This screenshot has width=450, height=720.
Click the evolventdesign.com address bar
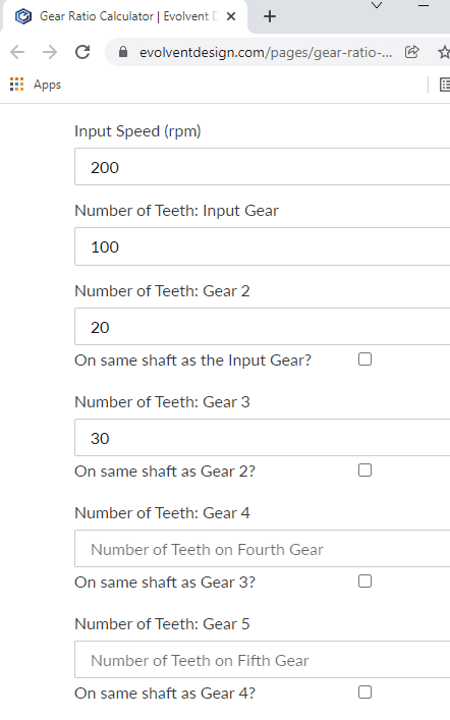pos(265,52)
